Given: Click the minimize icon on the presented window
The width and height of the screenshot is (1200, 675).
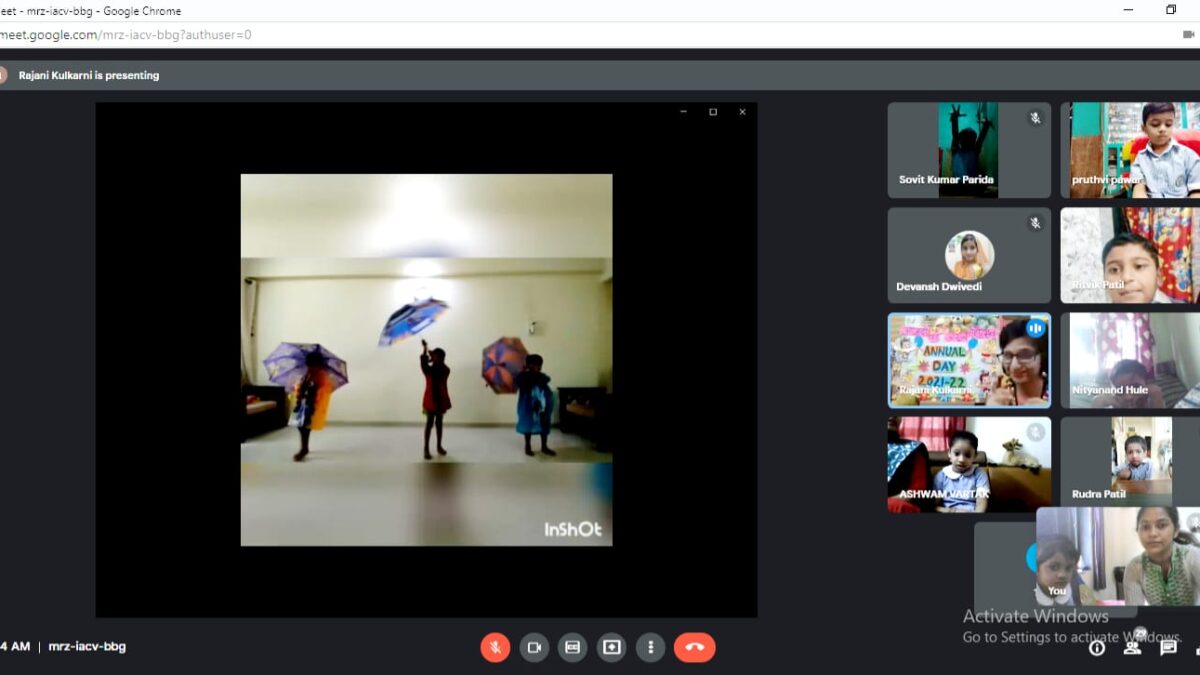Looking at the screenshot, I should (683, 112).
